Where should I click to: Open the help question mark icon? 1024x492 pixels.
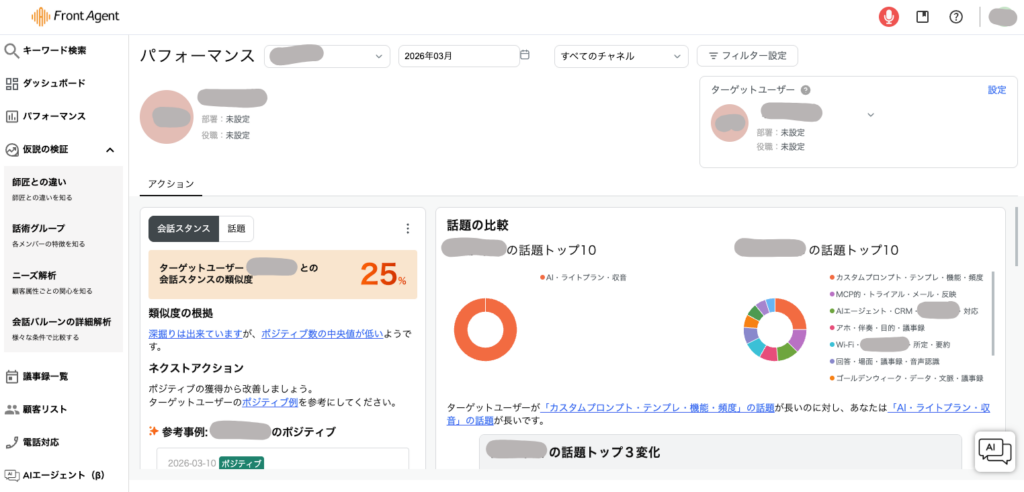pyautogui.click(x=956, y=16)
